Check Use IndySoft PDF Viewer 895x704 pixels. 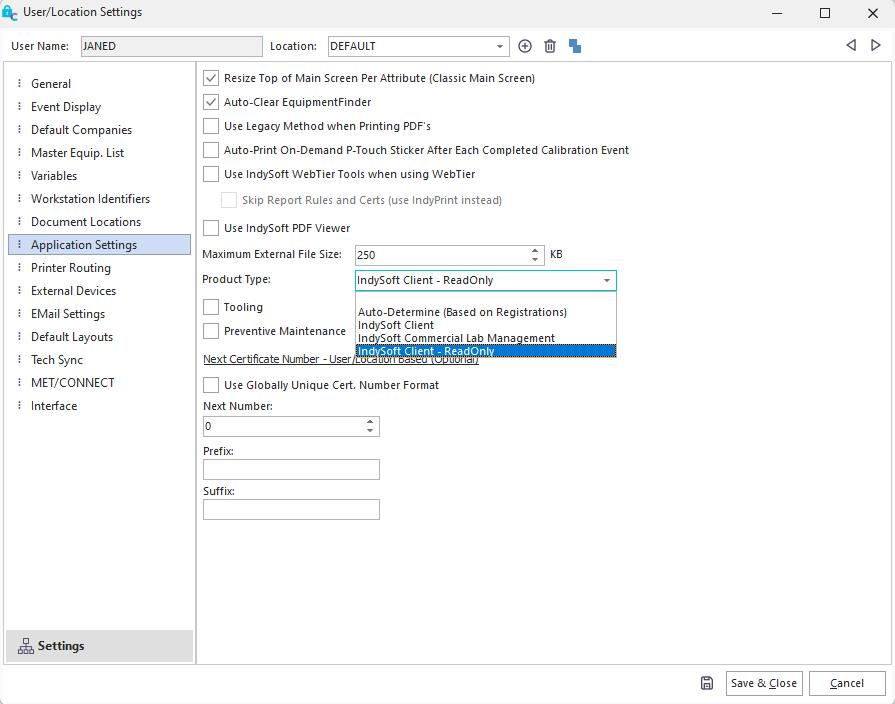pyautogui.click(x=211, y=228)
